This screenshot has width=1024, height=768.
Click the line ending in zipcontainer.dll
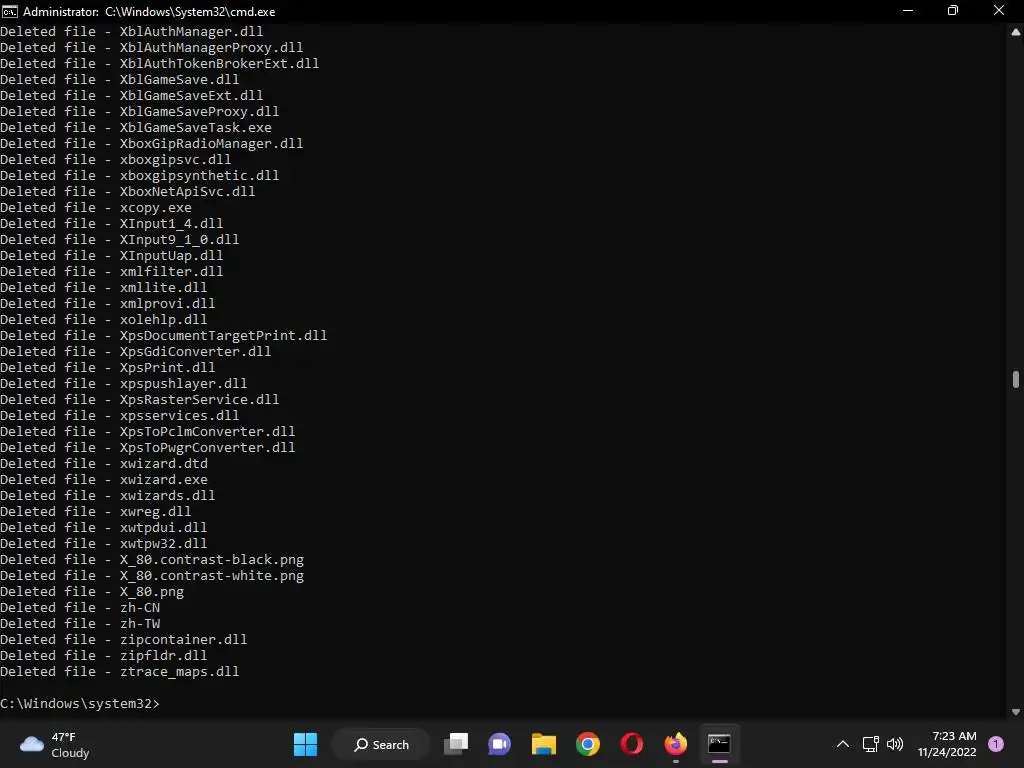point(124,639)
